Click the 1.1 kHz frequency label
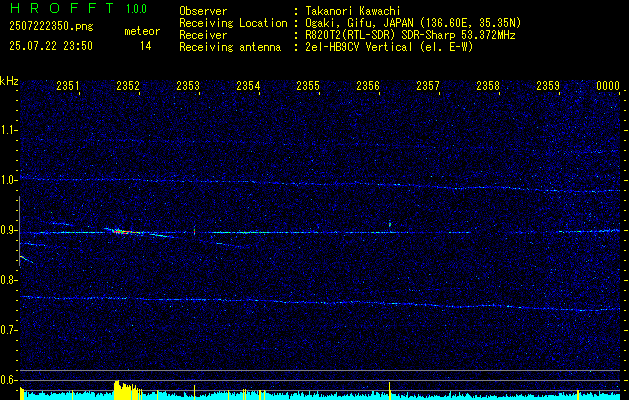629x400 pixels. (8, 130)
